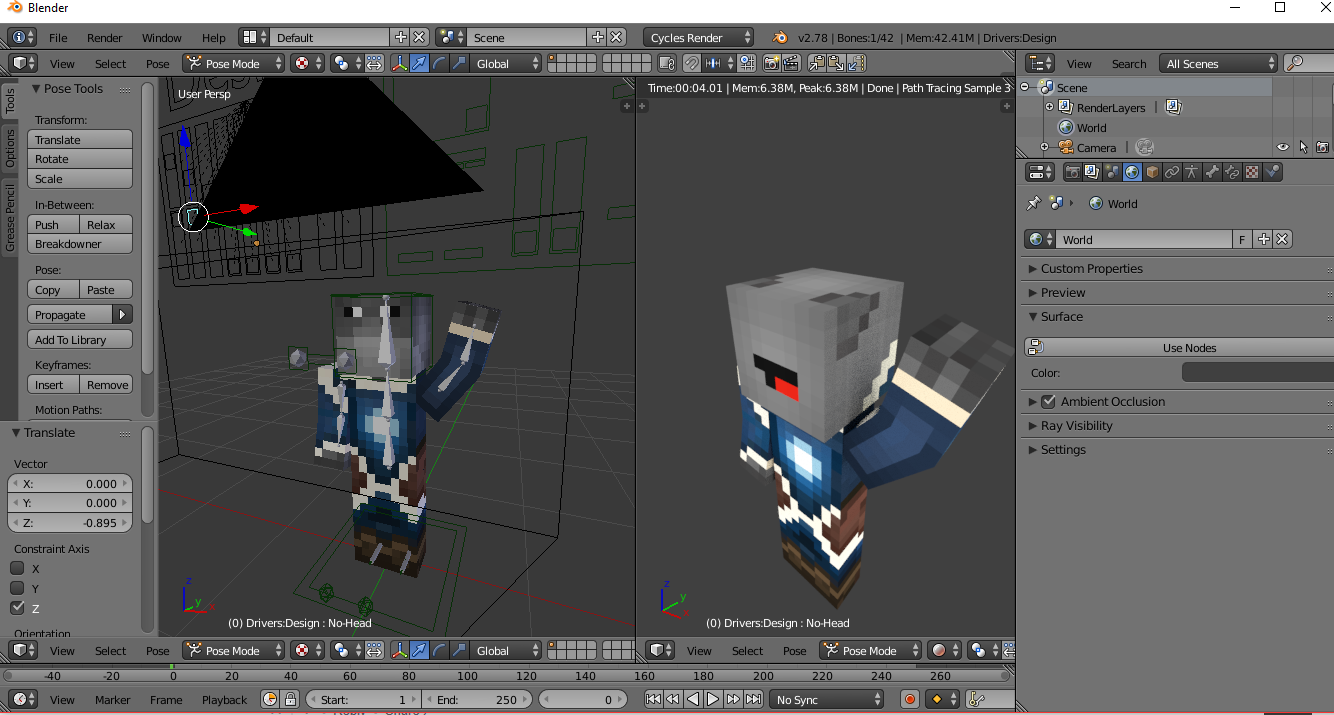Expand the RenderLayers item in outliner

1049,107
